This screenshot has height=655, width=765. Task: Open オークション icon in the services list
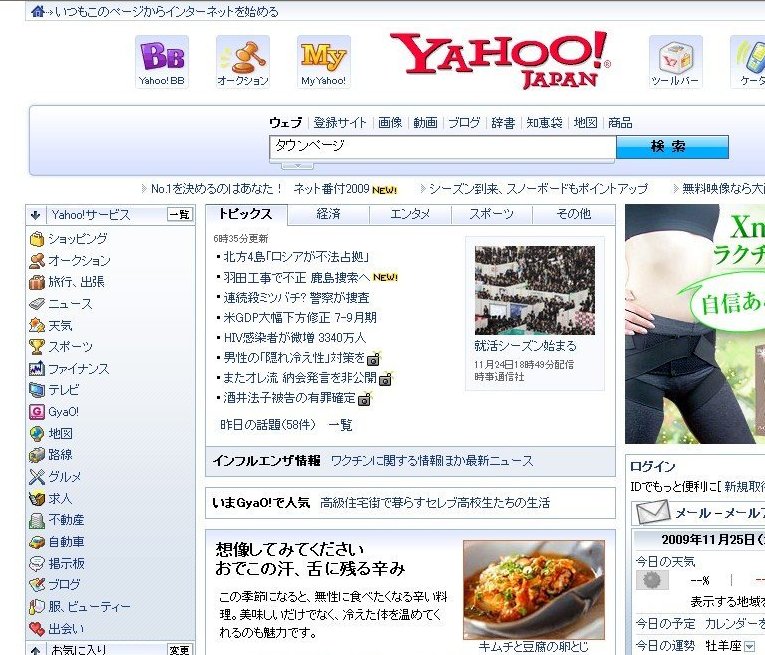click(x=37, y=261)
